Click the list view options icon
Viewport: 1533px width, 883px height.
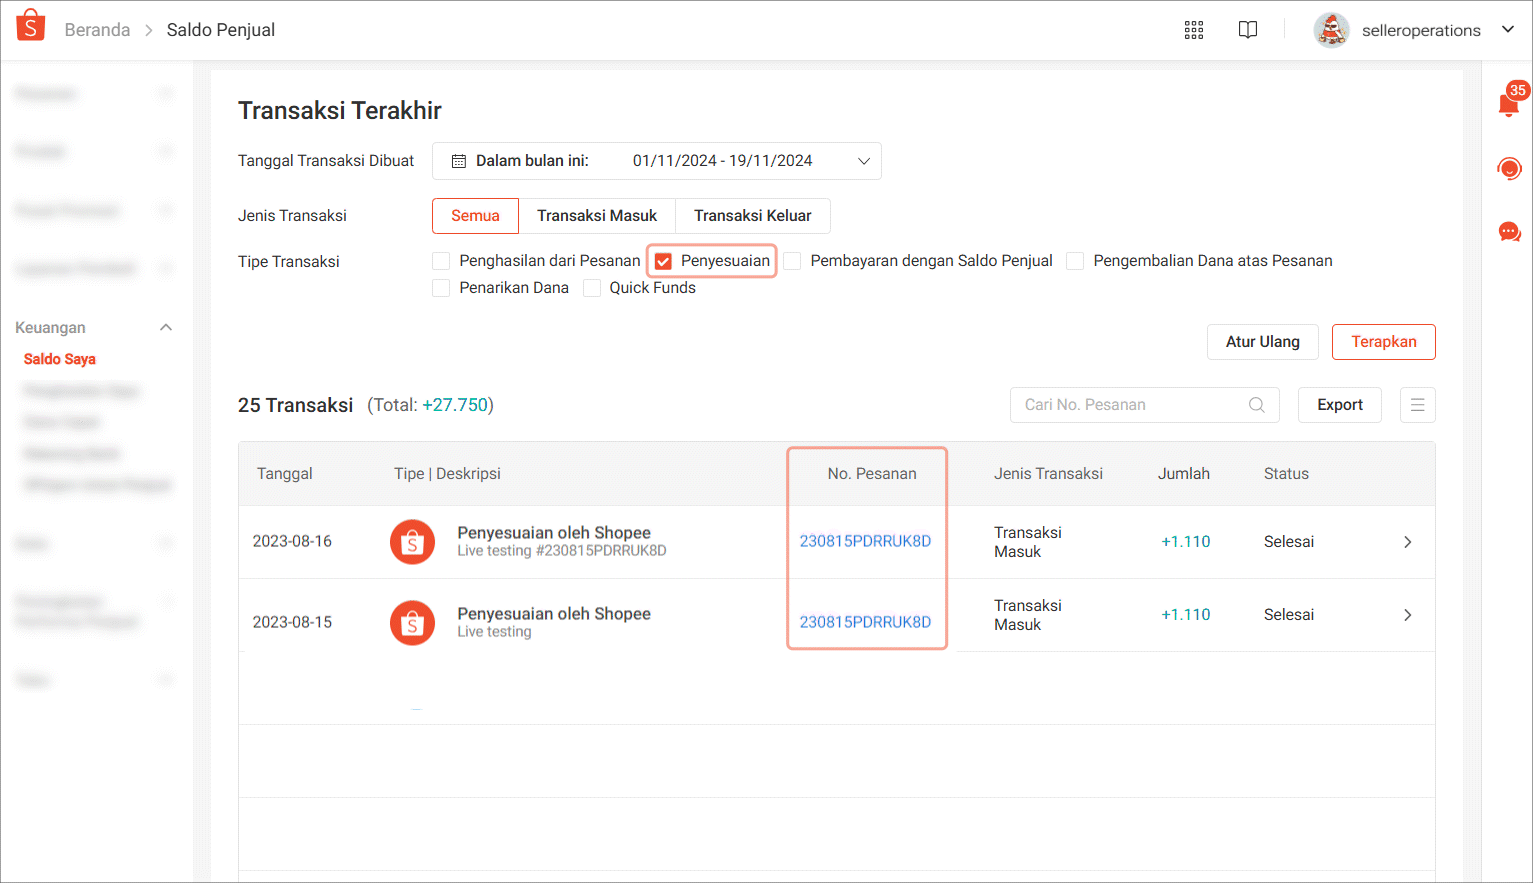click(x=1417, y=405)
